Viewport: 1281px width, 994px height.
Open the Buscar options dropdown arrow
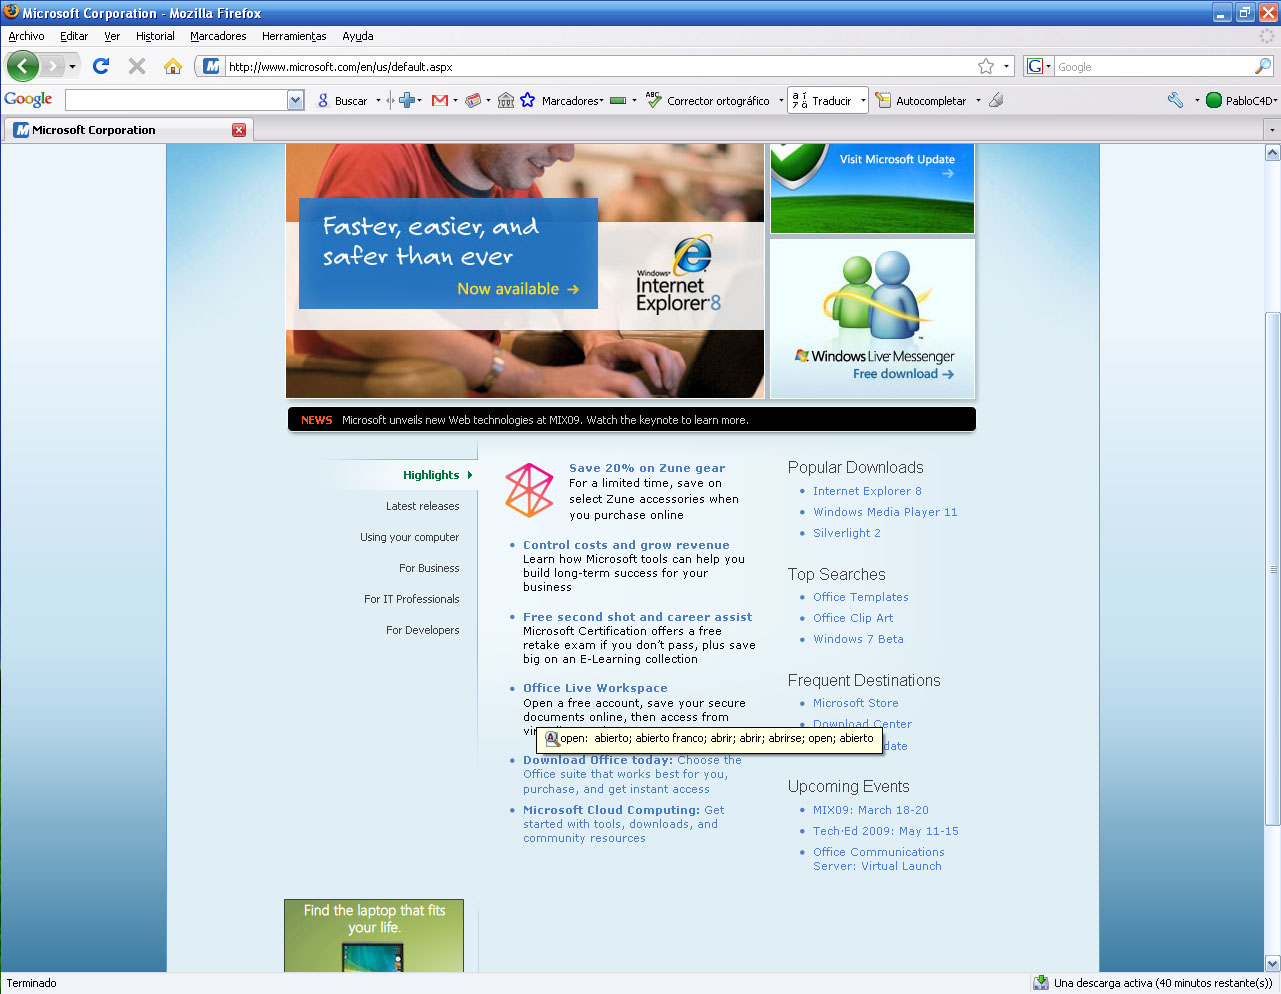378,100
